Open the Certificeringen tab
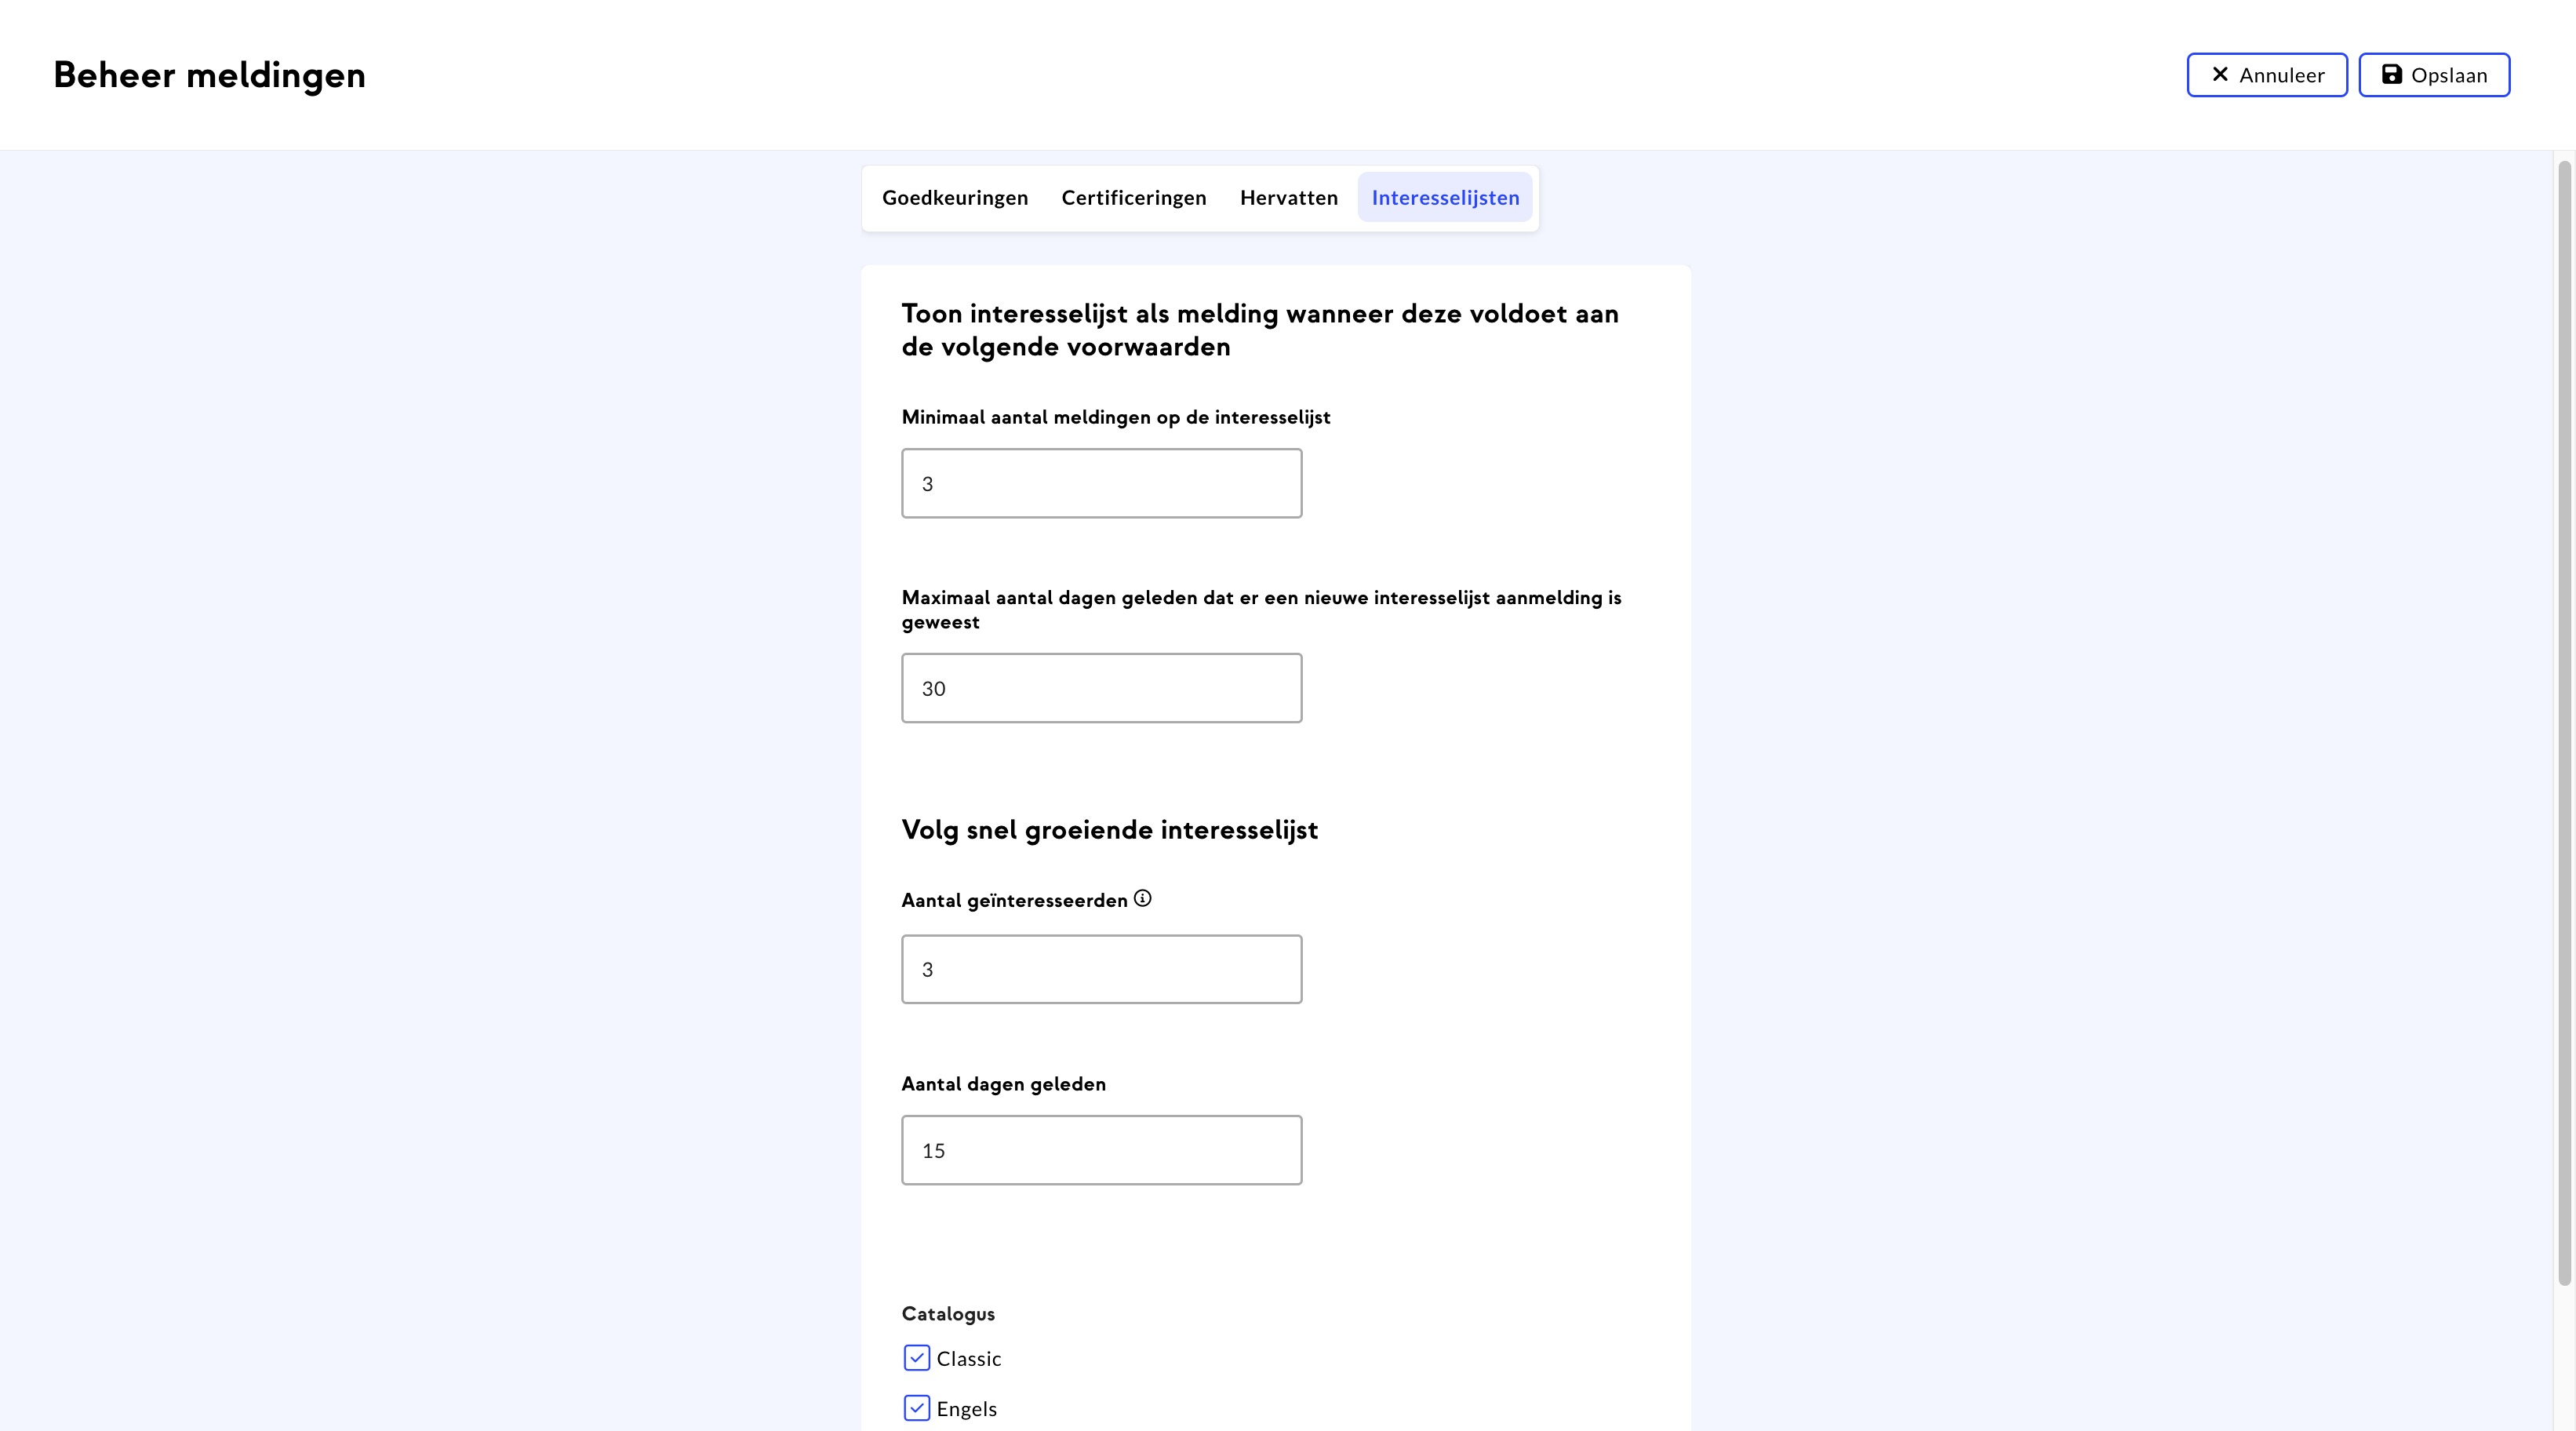Screen dimensions: 2576x1431 1133,198
